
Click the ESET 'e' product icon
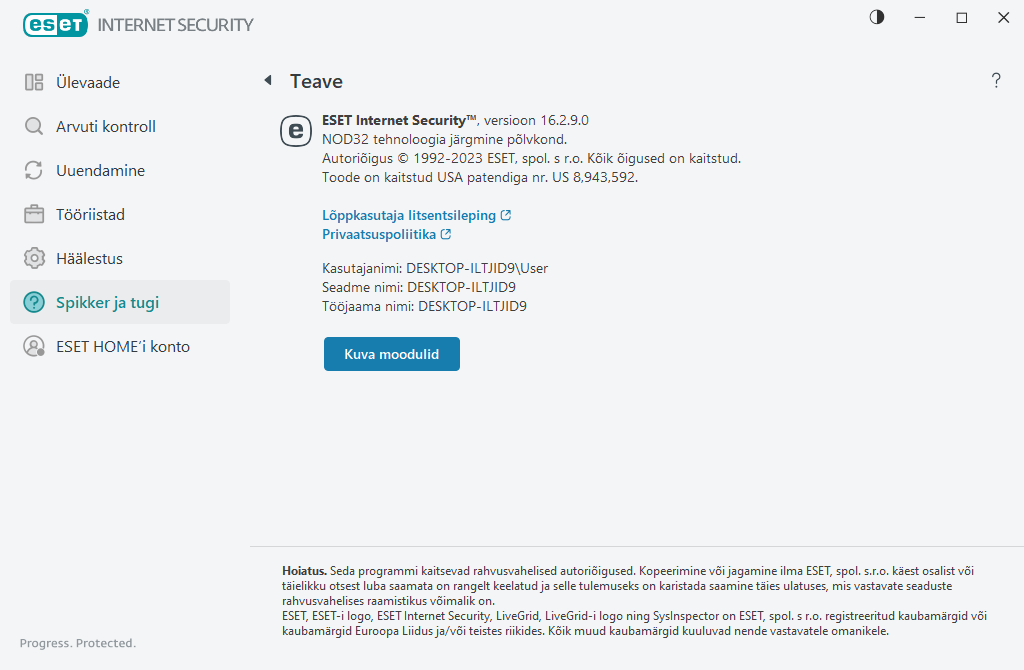[296, 130]
